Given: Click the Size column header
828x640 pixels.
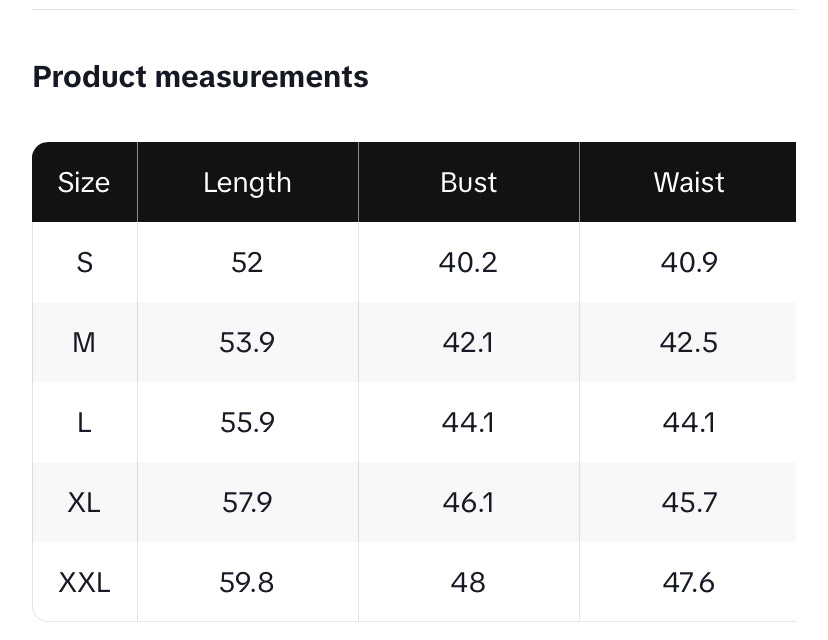Looking at the screenshot, I should pyautogui.click(x=84, y=182).
